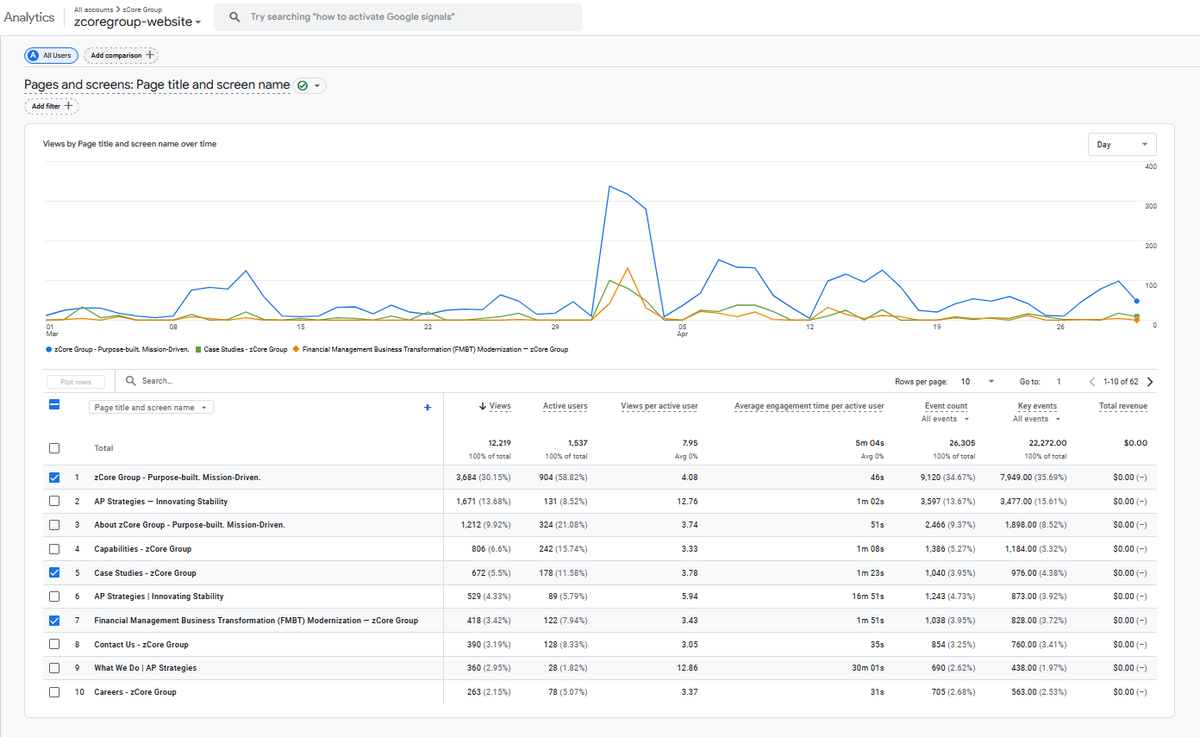Click the 12,219 total views value
Viewport: 1200px width, 737px height.
coord(500,443)
